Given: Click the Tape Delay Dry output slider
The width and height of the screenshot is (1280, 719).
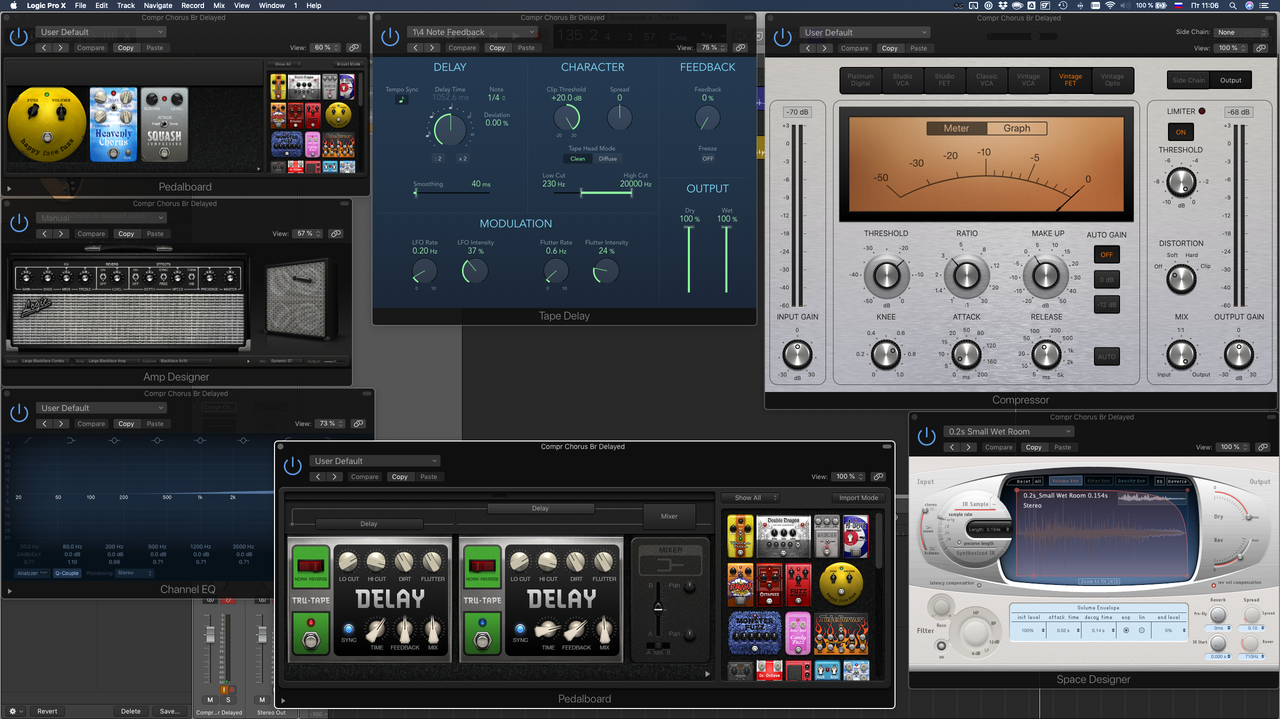Looking at the screenshot, I should [x=688, y=257].
